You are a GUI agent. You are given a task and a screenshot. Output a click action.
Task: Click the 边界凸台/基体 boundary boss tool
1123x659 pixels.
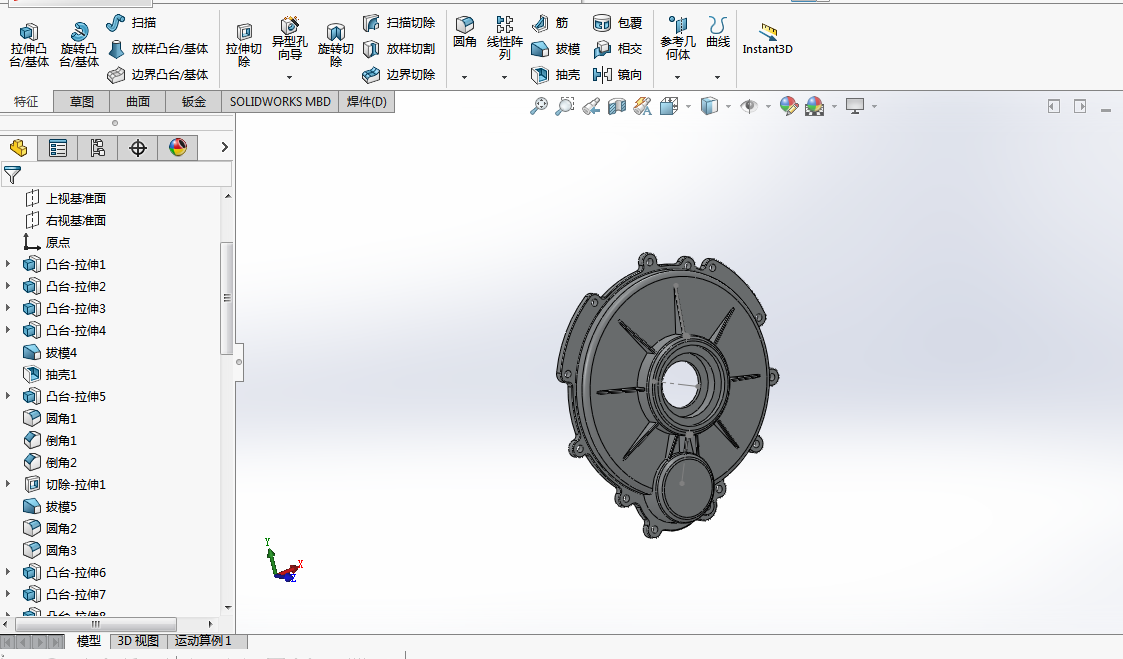click(158, 74)
